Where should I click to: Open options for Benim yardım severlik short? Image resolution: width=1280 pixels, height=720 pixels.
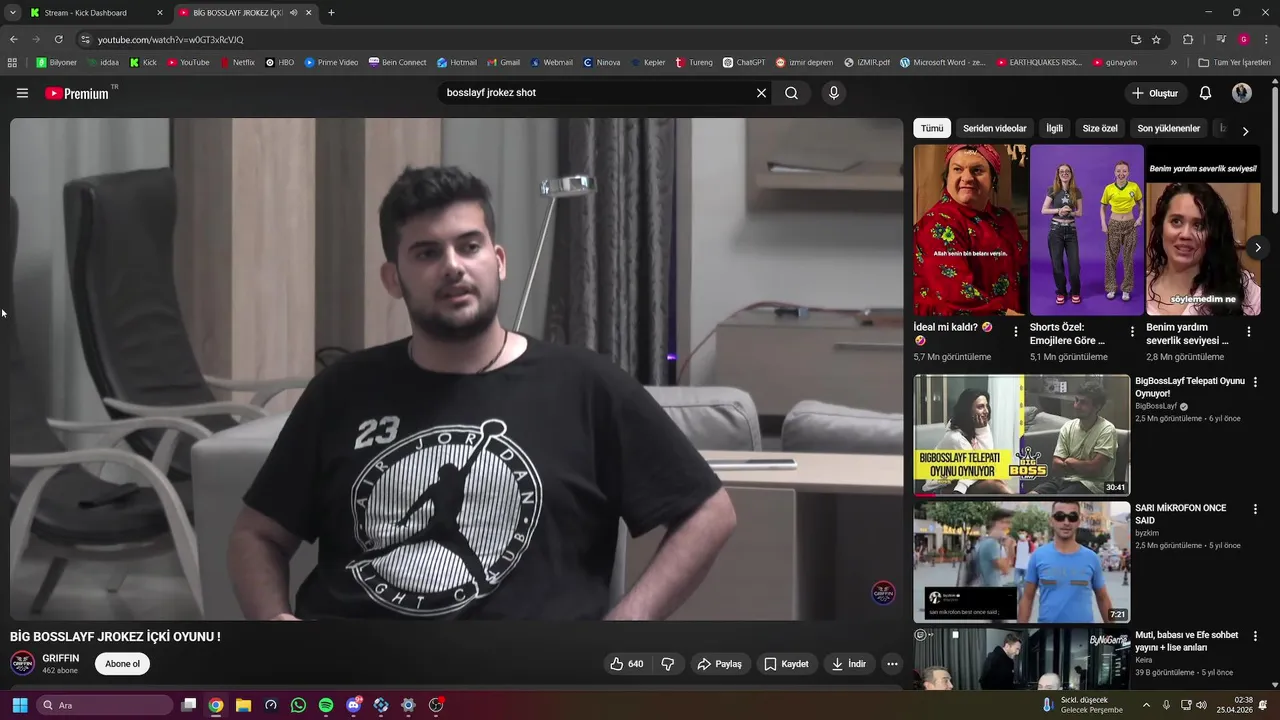[x=1248, y=331]
